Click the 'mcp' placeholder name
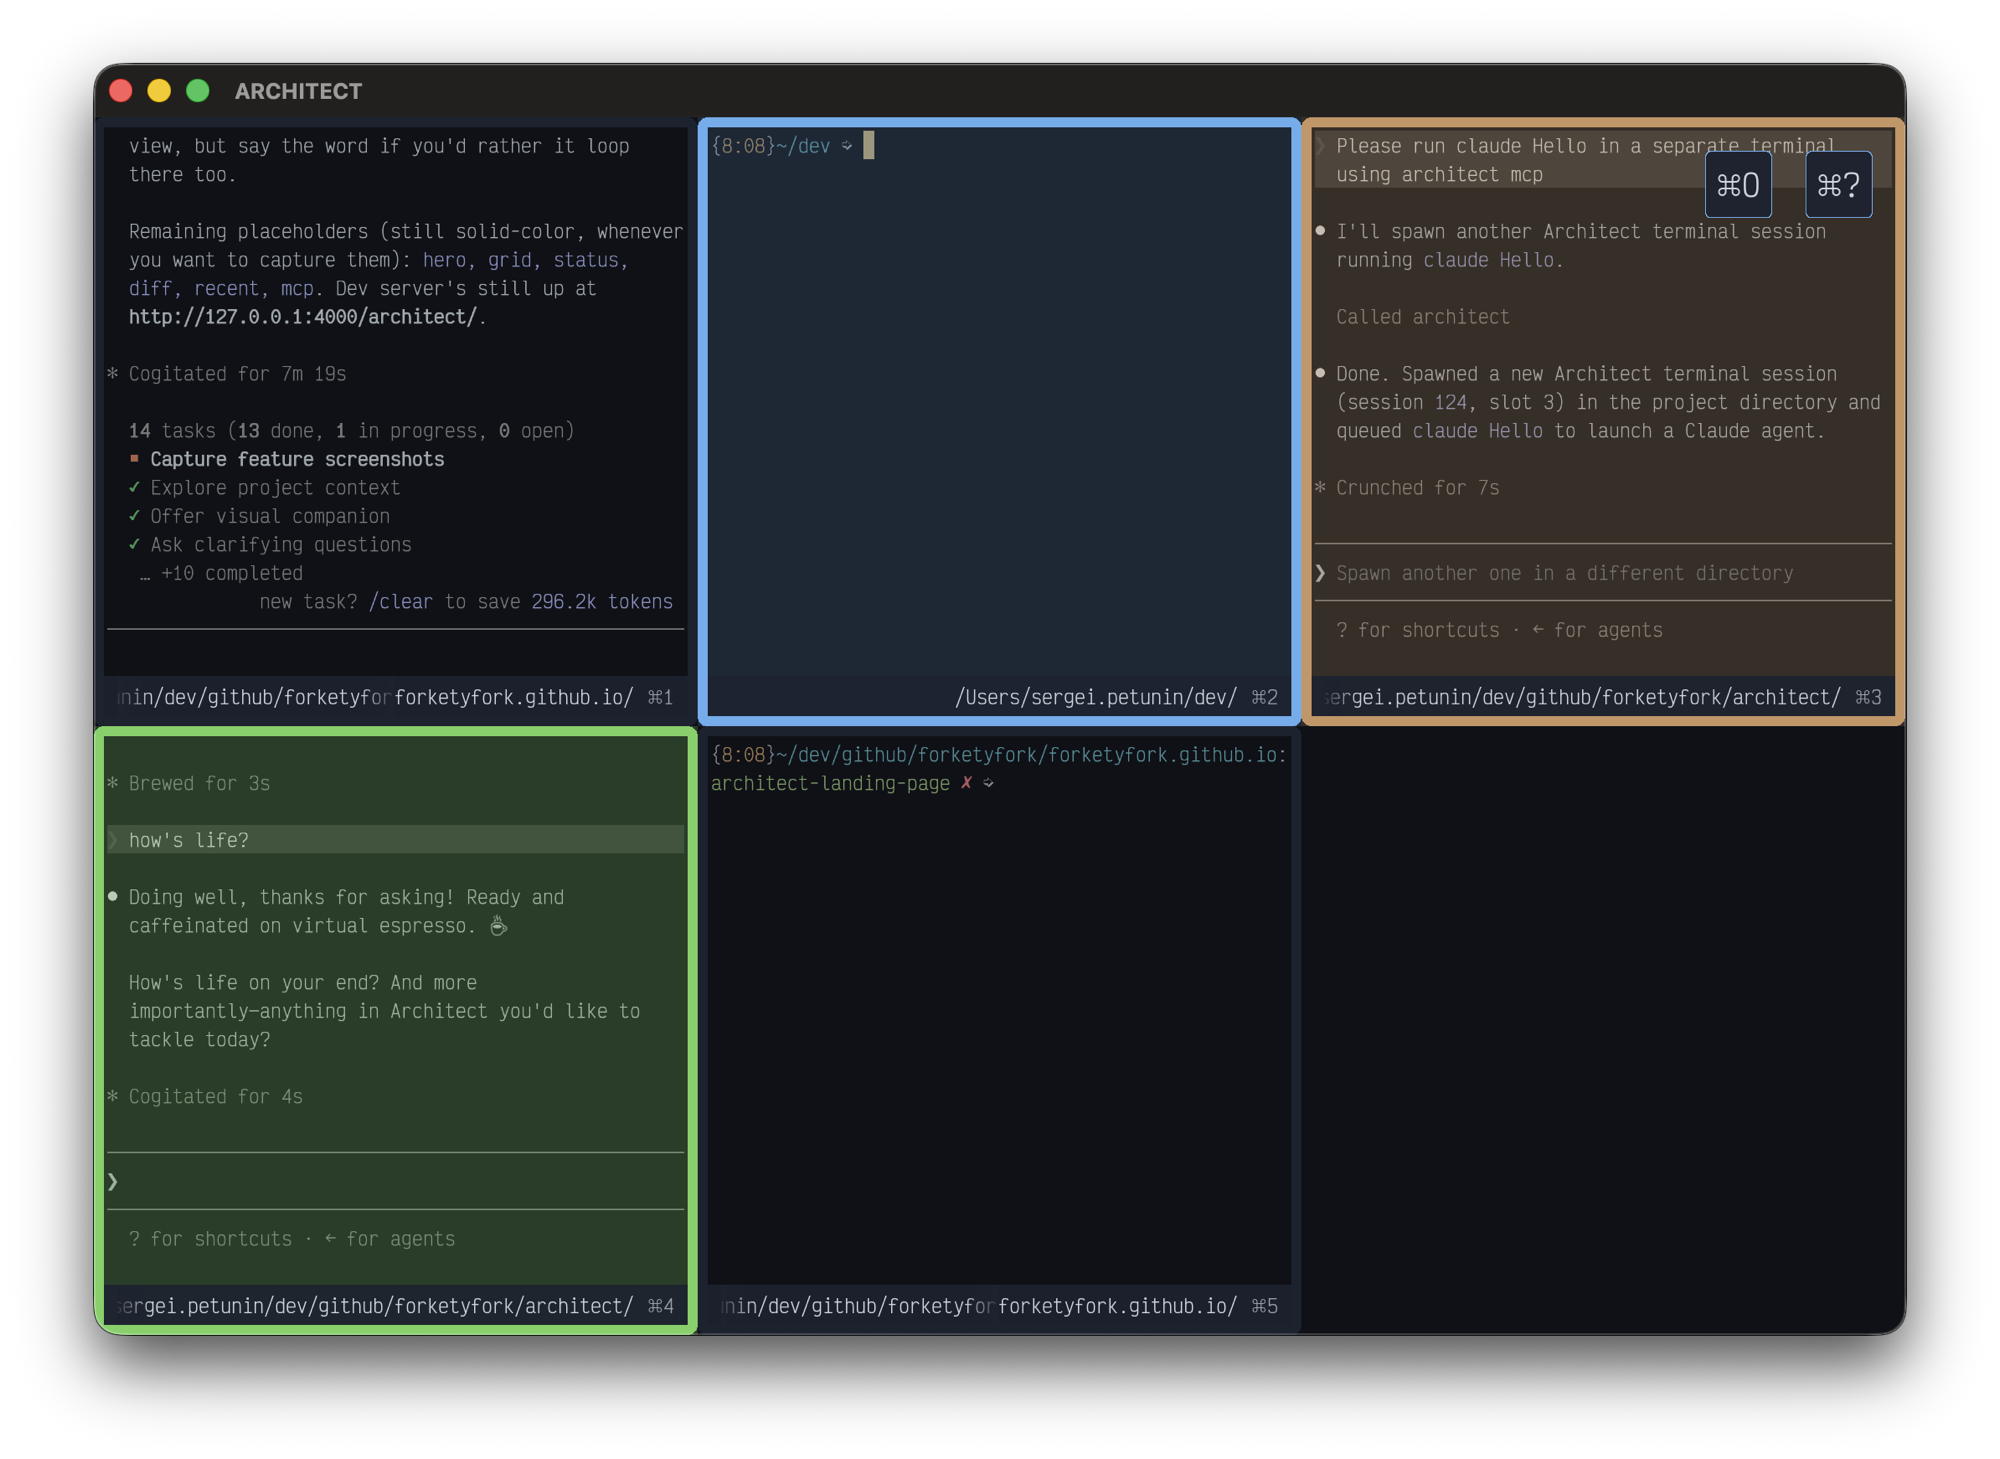The height and width of the screenshot is (1459, 2000). (296, 289)
